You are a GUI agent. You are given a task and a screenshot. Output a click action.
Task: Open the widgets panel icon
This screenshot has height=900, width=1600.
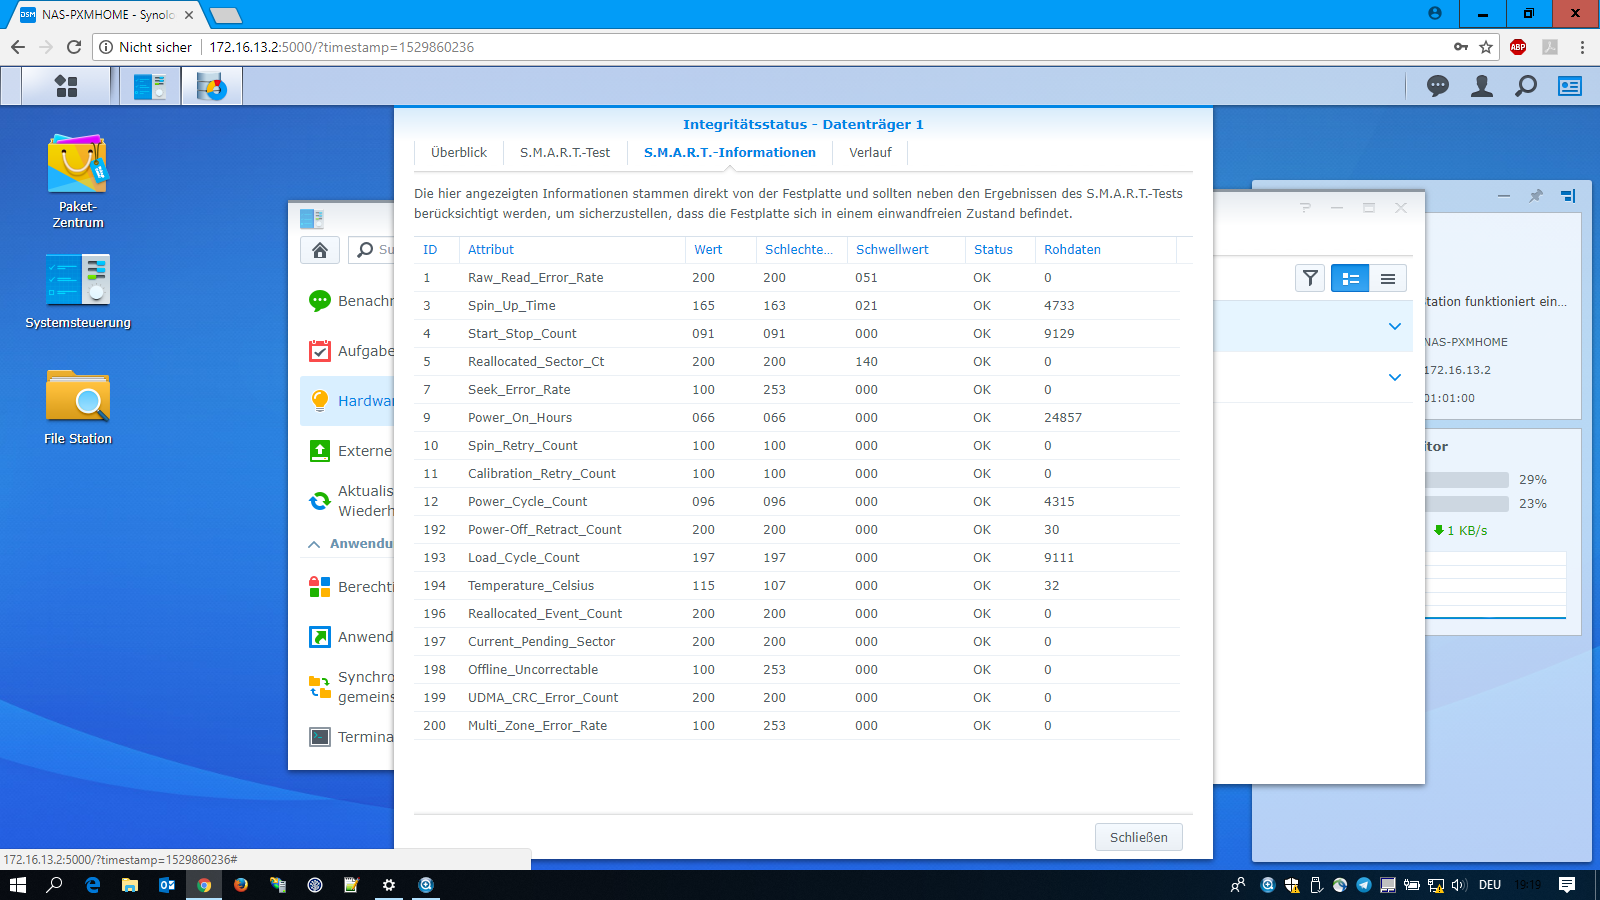point(1570,87)
